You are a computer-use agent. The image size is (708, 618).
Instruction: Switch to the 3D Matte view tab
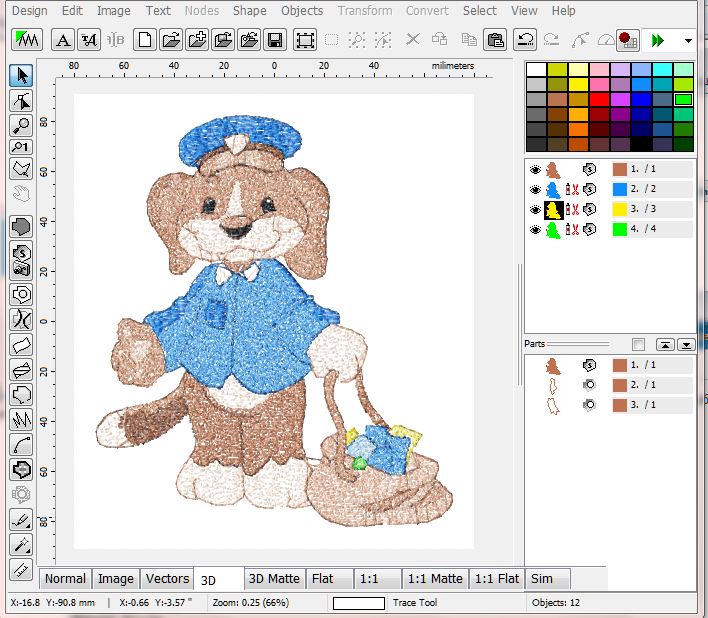(x=273, y=578)
